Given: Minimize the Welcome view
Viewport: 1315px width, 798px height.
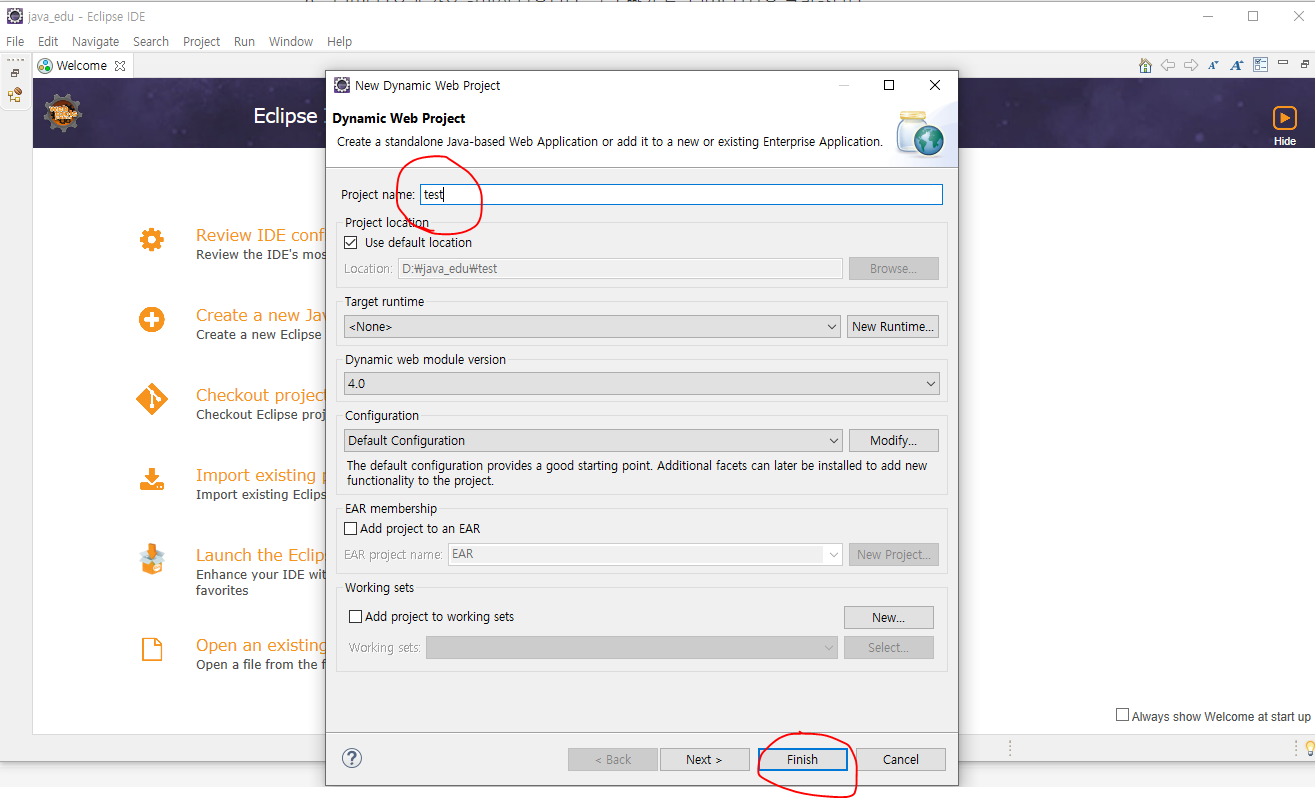Looking at the screenshot, I should [x=1283, y=64].
